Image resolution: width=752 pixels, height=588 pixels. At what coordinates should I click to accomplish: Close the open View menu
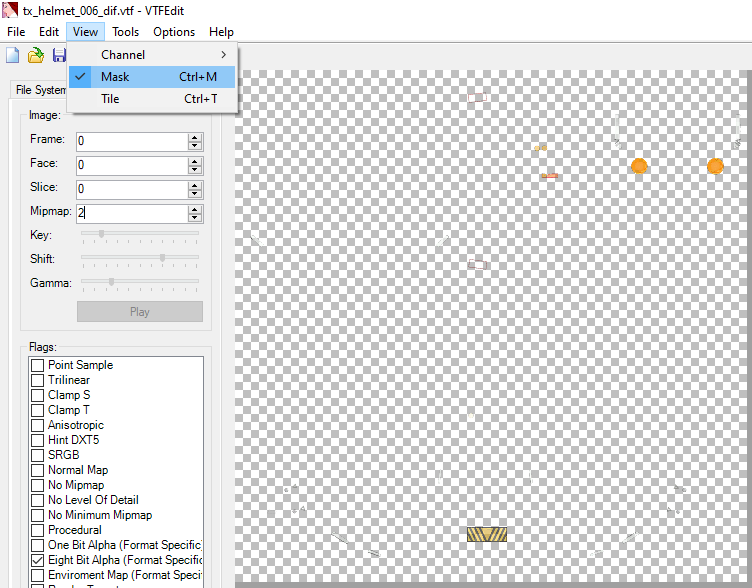85,32
